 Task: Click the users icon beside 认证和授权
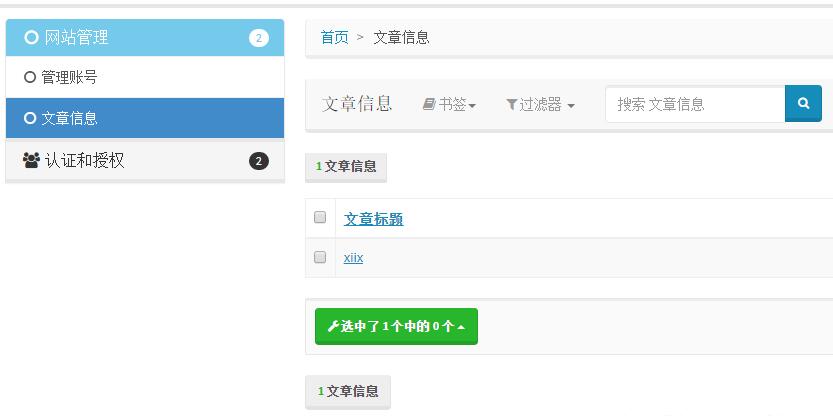tap(31, 160)
